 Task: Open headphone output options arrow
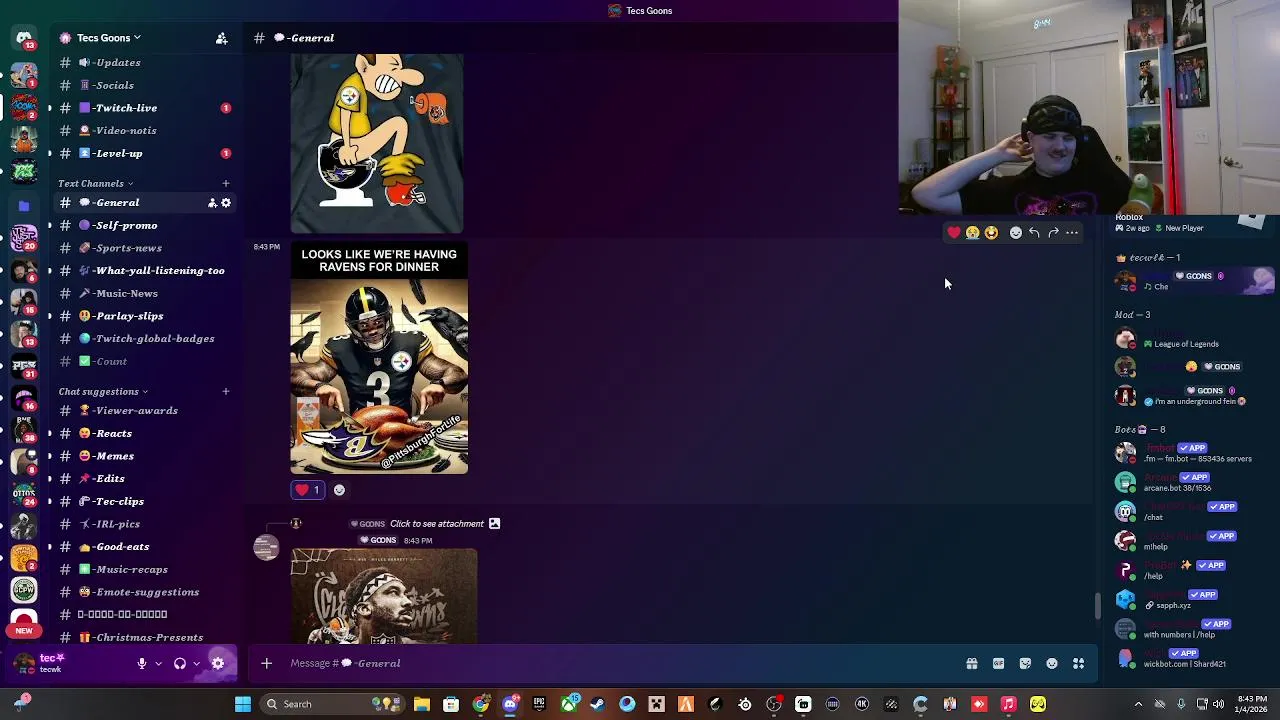[196, 663]
